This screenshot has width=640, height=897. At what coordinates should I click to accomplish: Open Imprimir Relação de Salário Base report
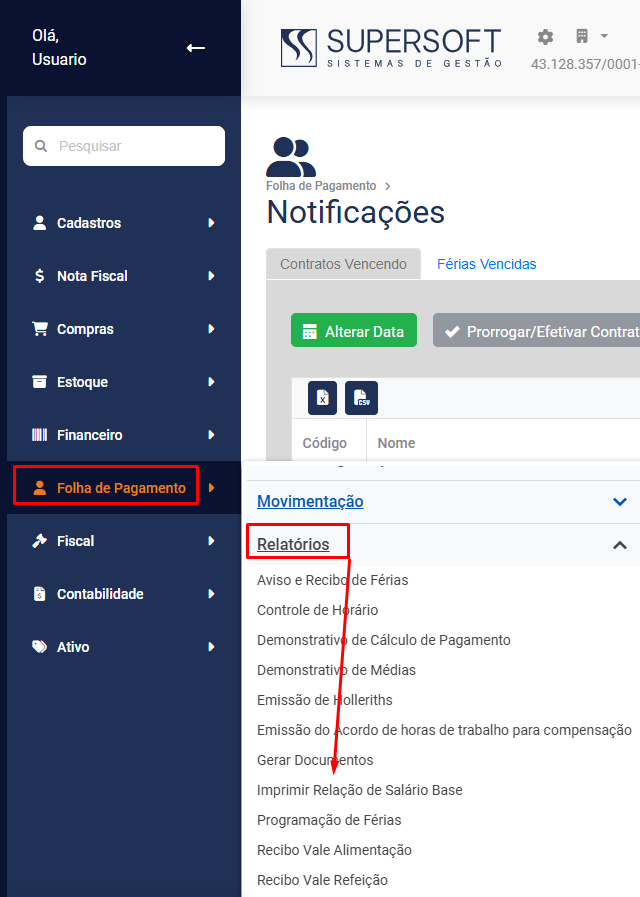click(360, 790)
